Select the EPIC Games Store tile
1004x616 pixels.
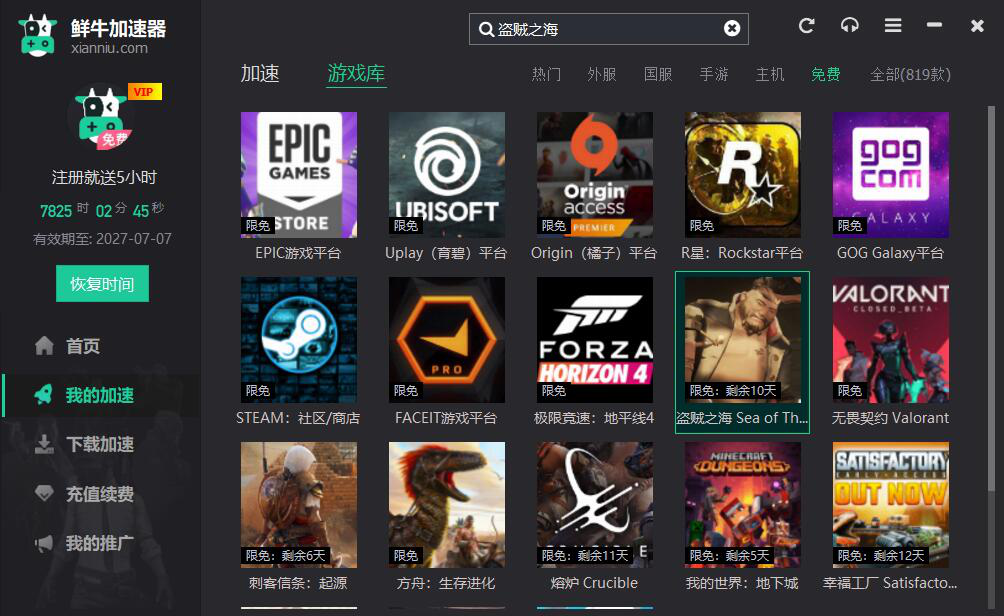299,175
